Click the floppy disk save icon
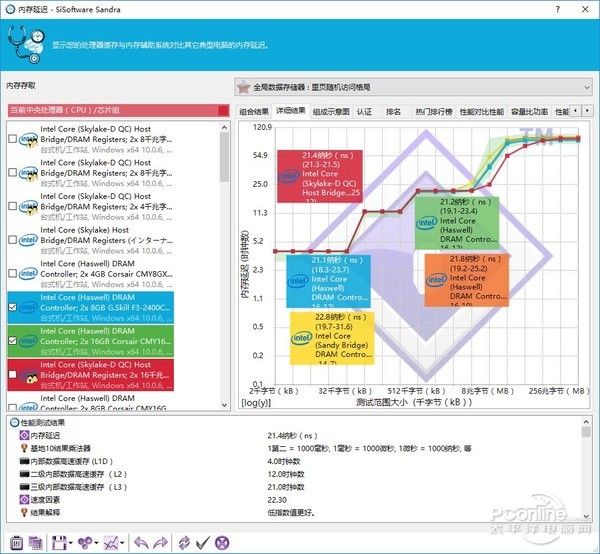Image resolution: width=600 pixels, height=554 pixels. [x=59, y=543]
